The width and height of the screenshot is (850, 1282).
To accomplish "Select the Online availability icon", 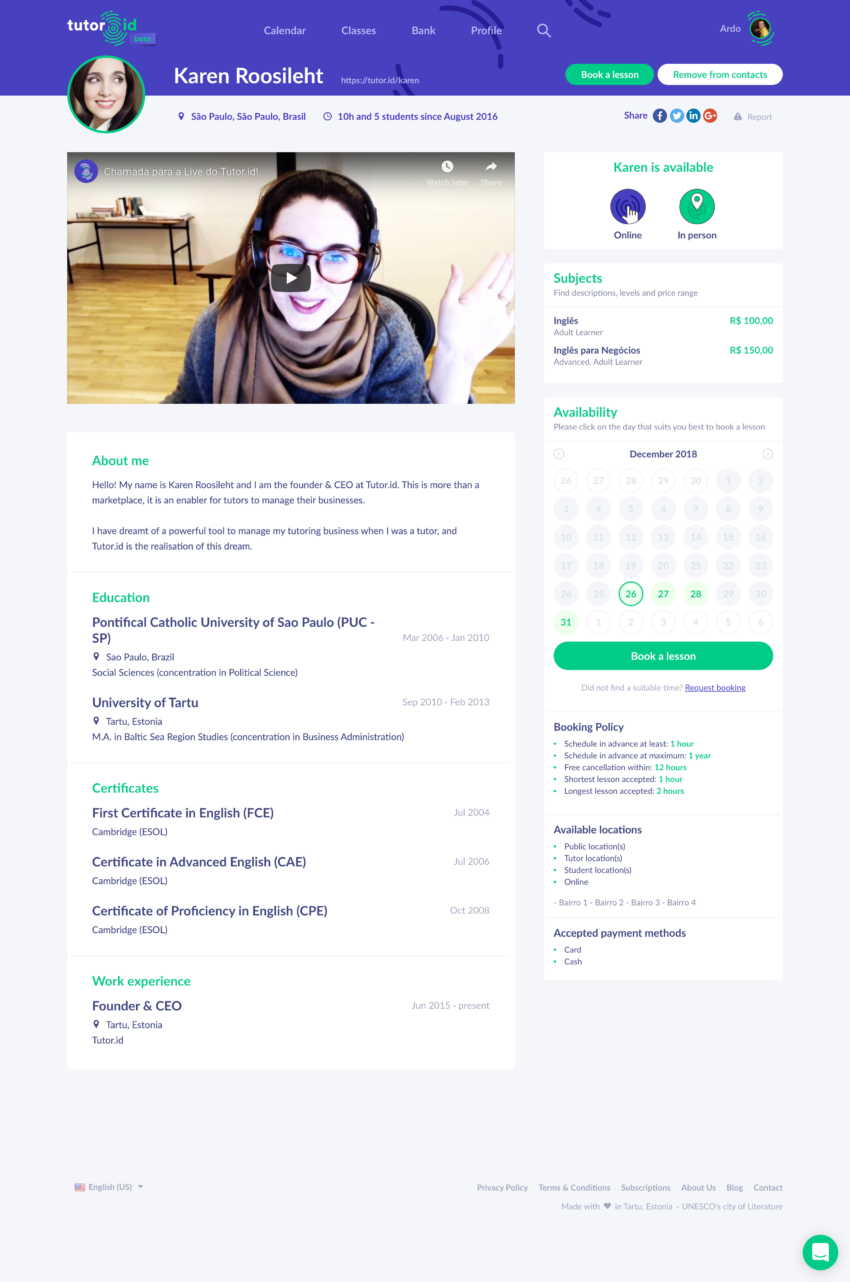I will [x=628, y=207].
